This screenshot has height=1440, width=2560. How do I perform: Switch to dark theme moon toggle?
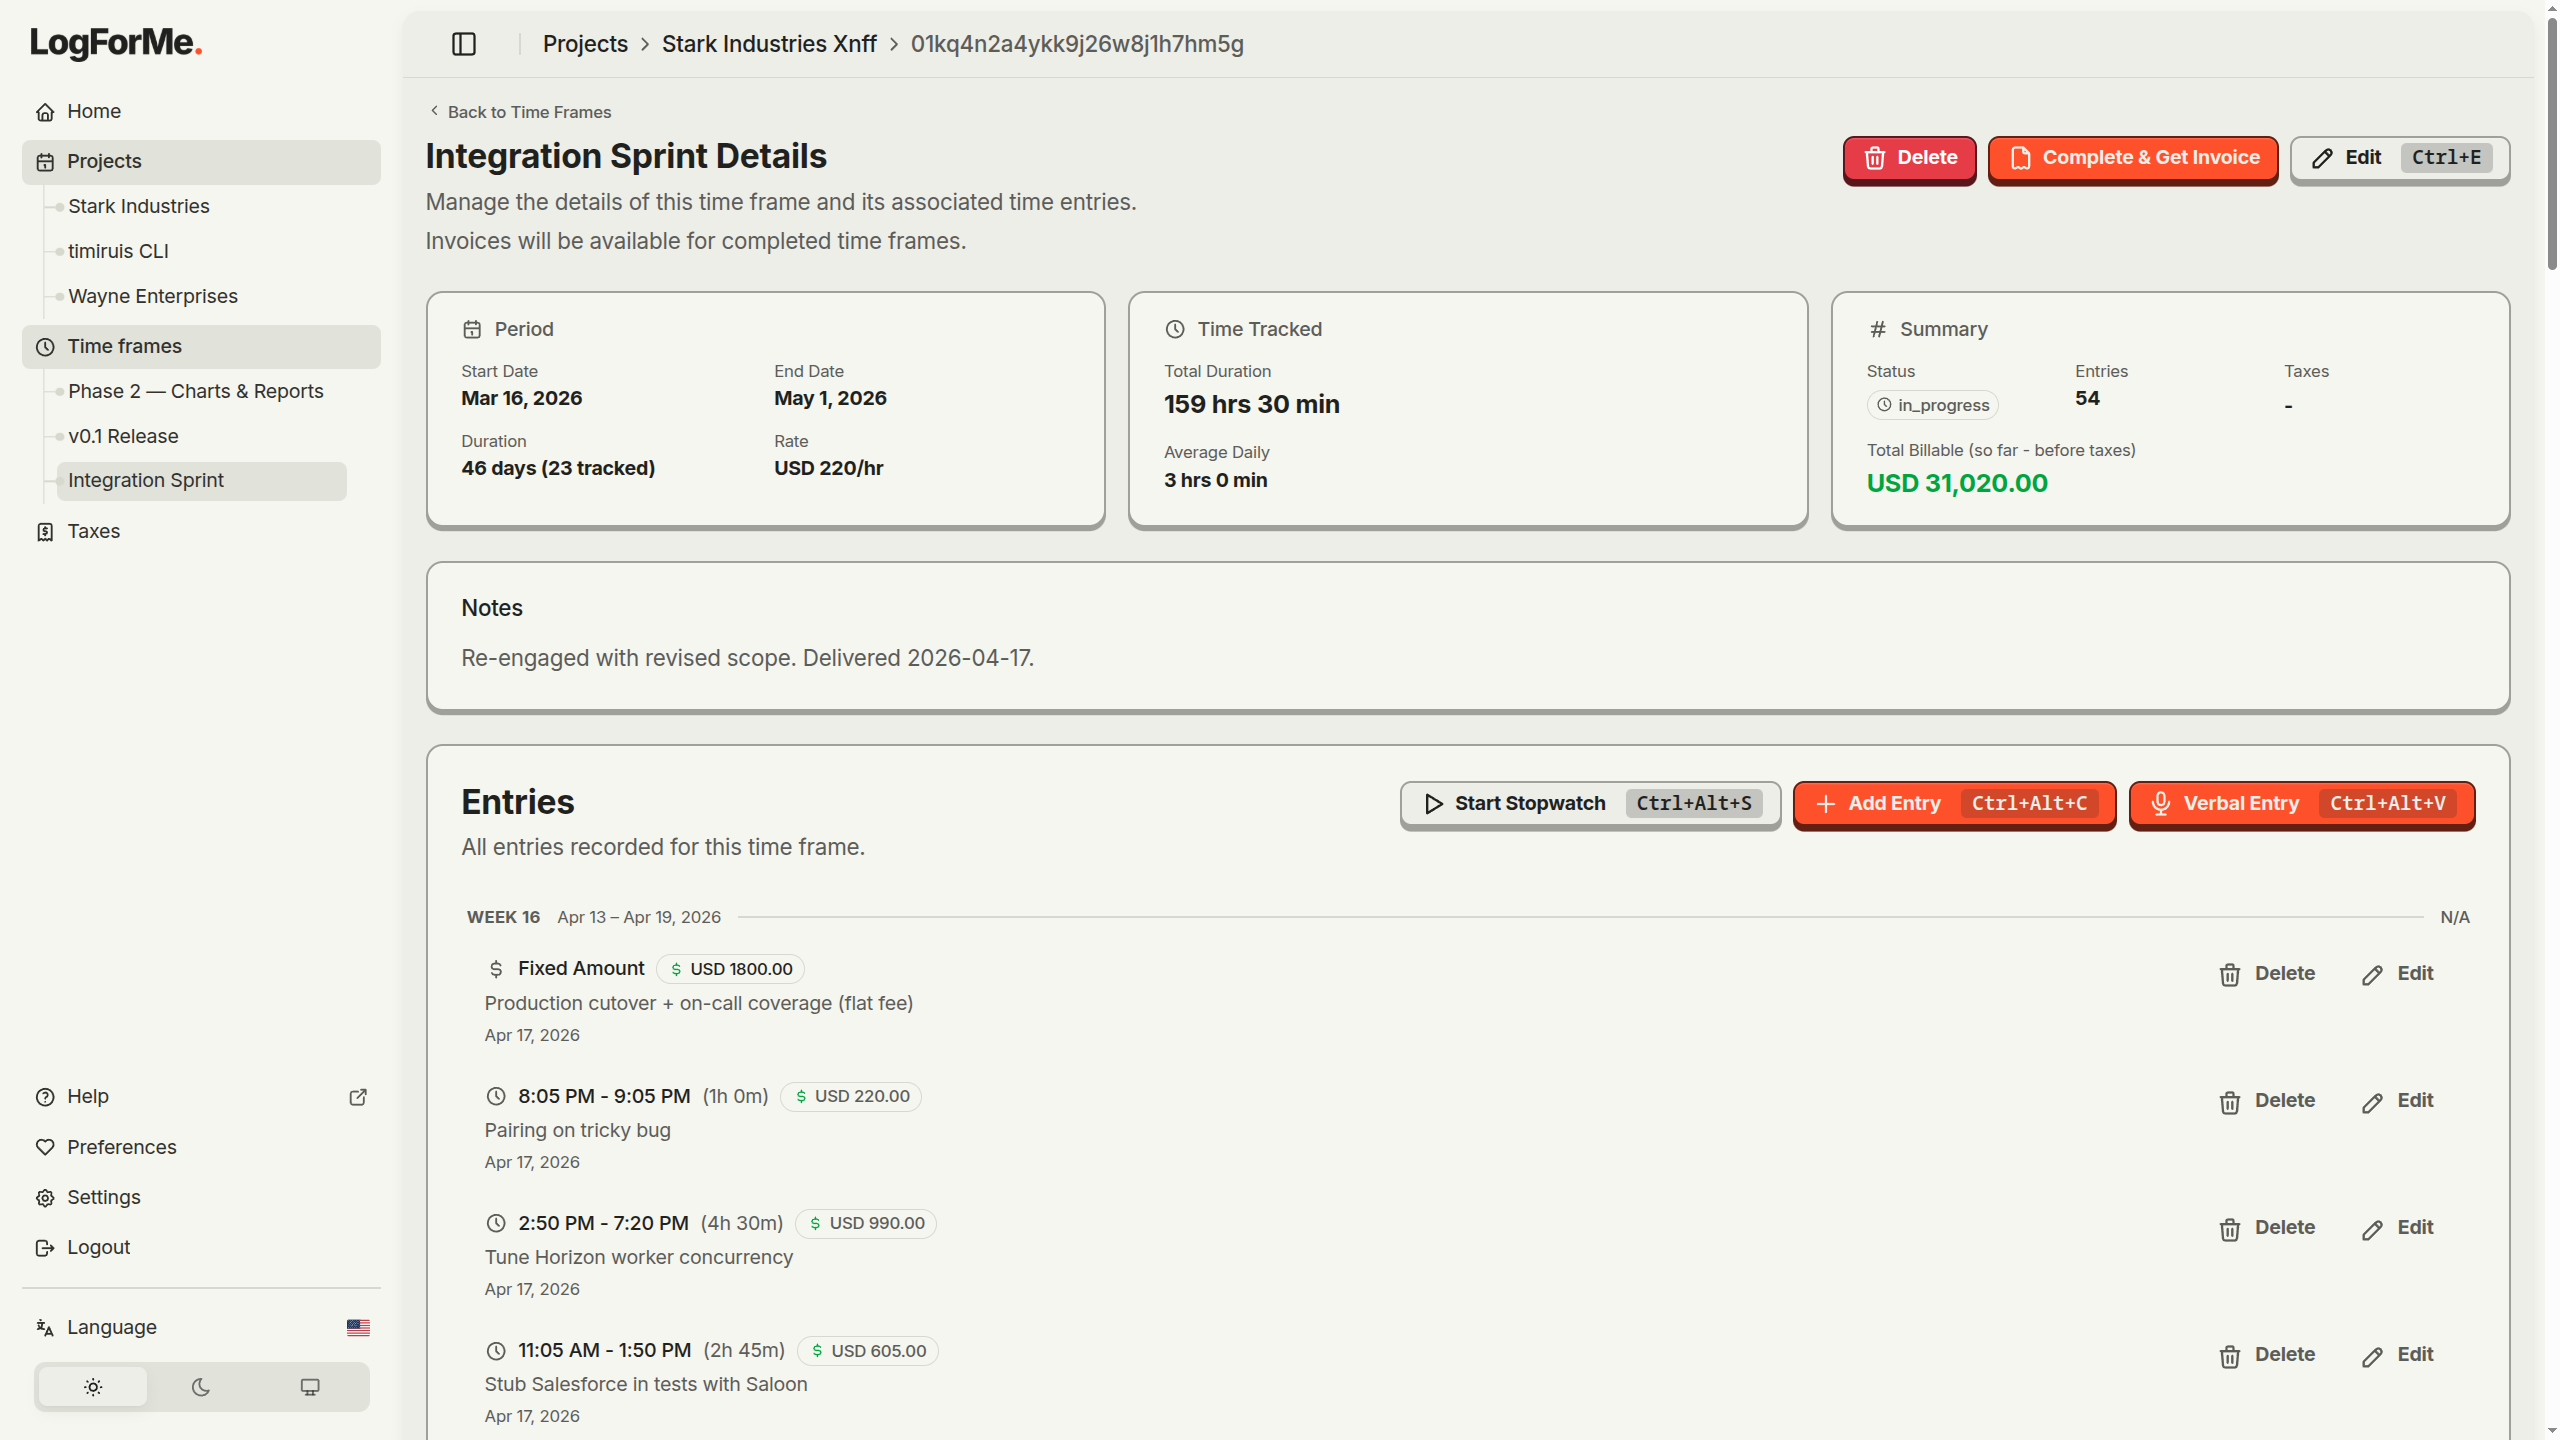(x=201, y=1387)
